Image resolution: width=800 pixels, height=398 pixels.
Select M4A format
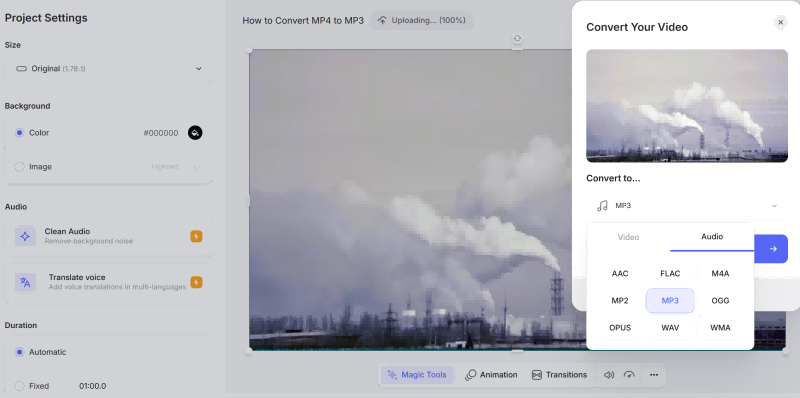pyautogui.click(x=720, y=273)
